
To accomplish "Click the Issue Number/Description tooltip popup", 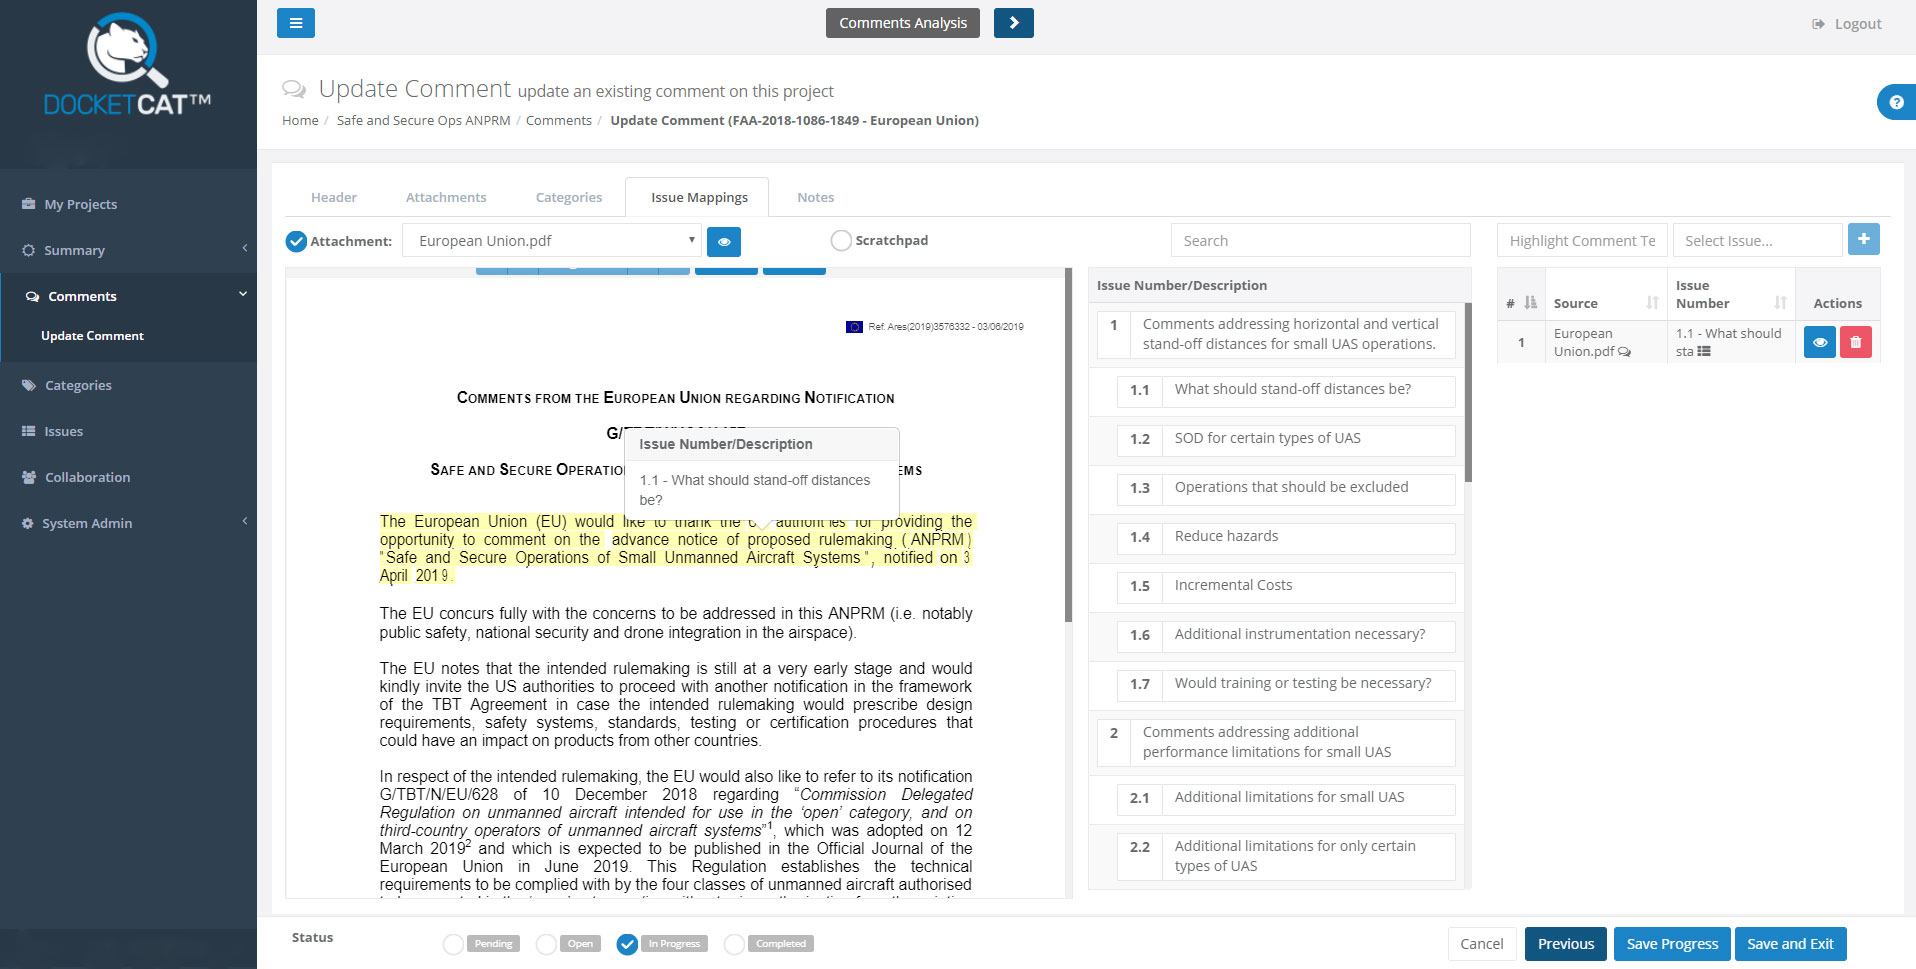I will [762, 472].
